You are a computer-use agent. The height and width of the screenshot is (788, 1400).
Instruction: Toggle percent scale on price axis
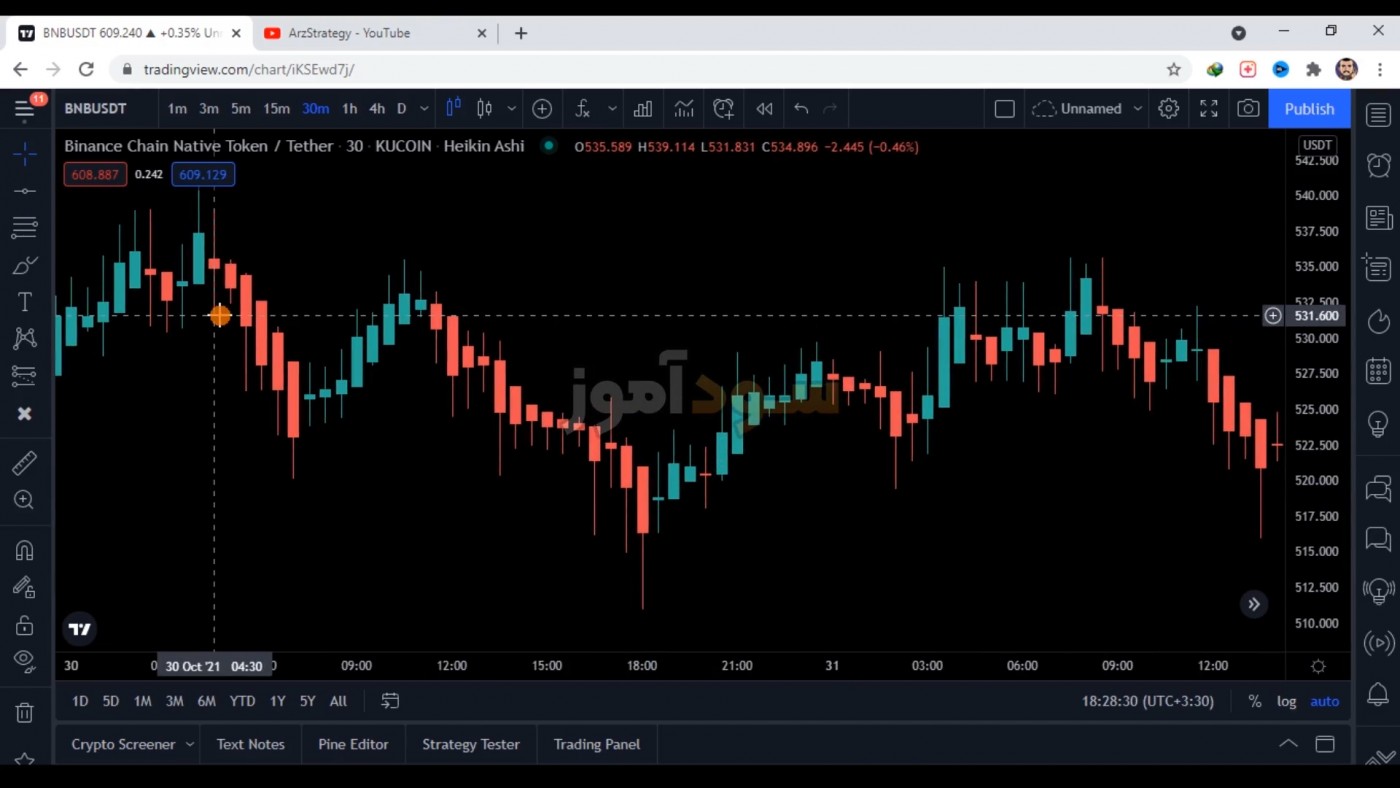(1254, 701)
